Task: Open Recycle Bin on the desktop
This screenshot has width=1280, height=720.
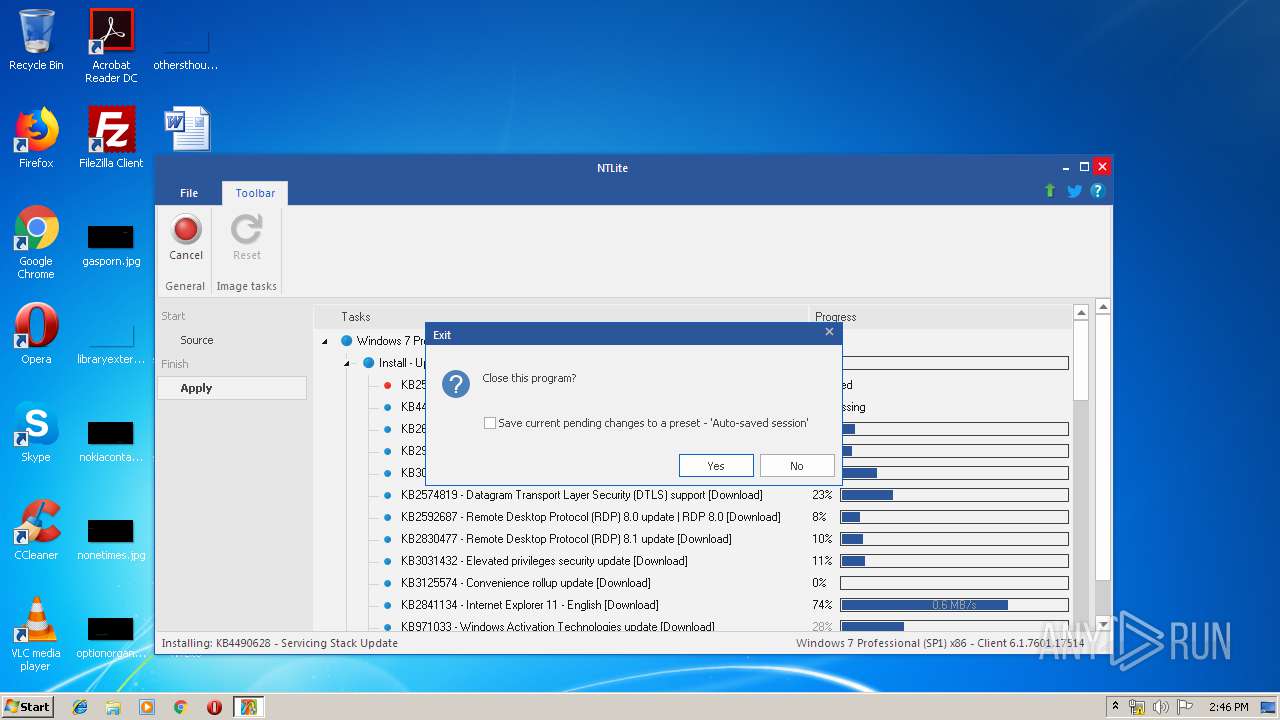Action: point(36,40)
